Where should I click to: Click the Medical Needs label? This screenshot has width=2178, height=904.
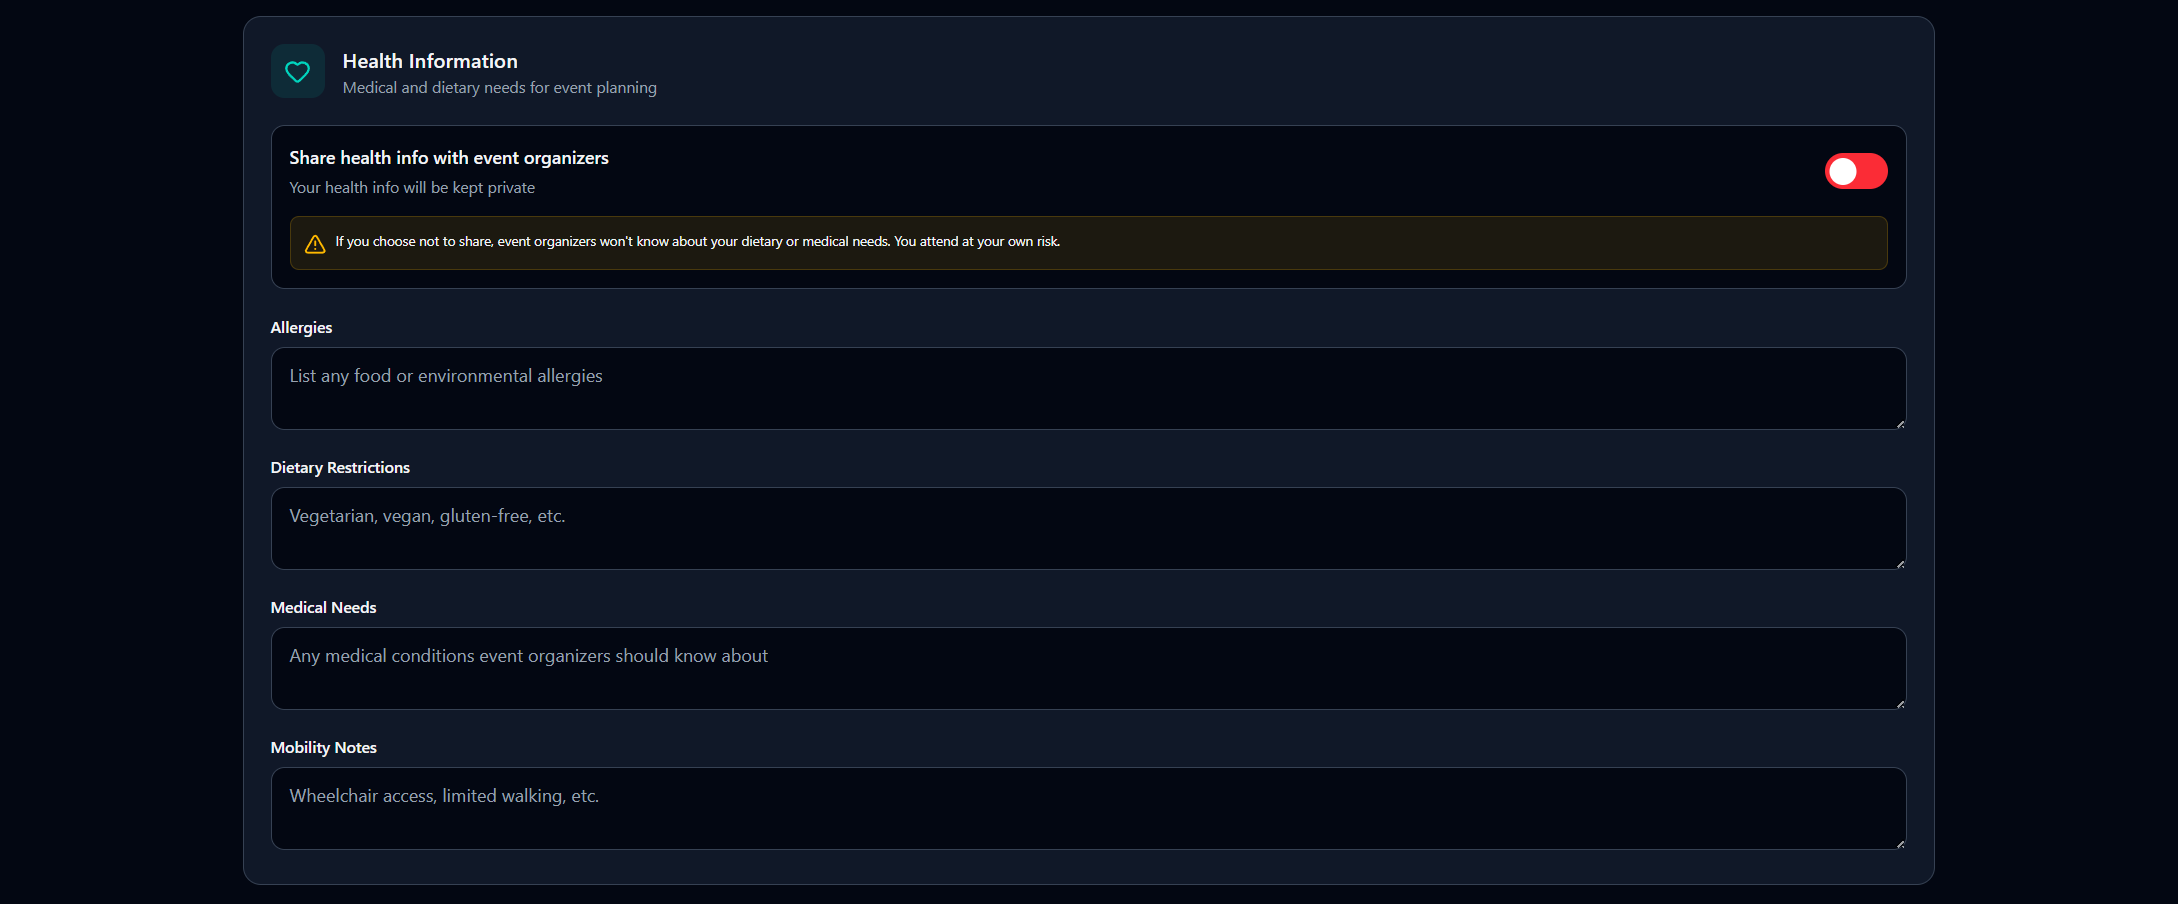(x=323, y=608)
